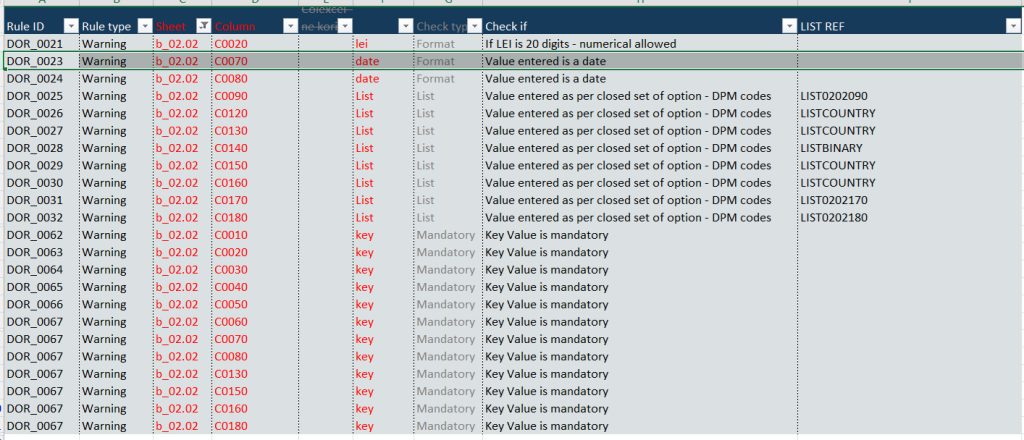Screen dimensions: 1024x440
Task: Open filter dropdown of strikethrough header column
Action: coord(344,26)
